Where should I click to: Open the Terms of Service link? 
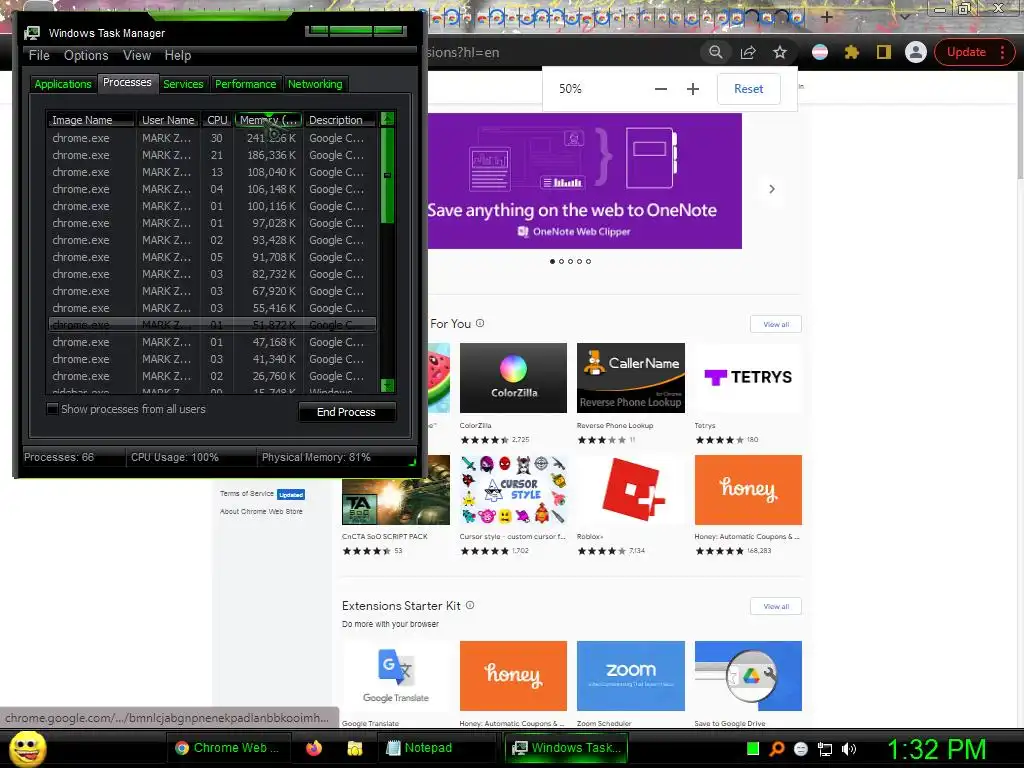[x=247, y=494]
